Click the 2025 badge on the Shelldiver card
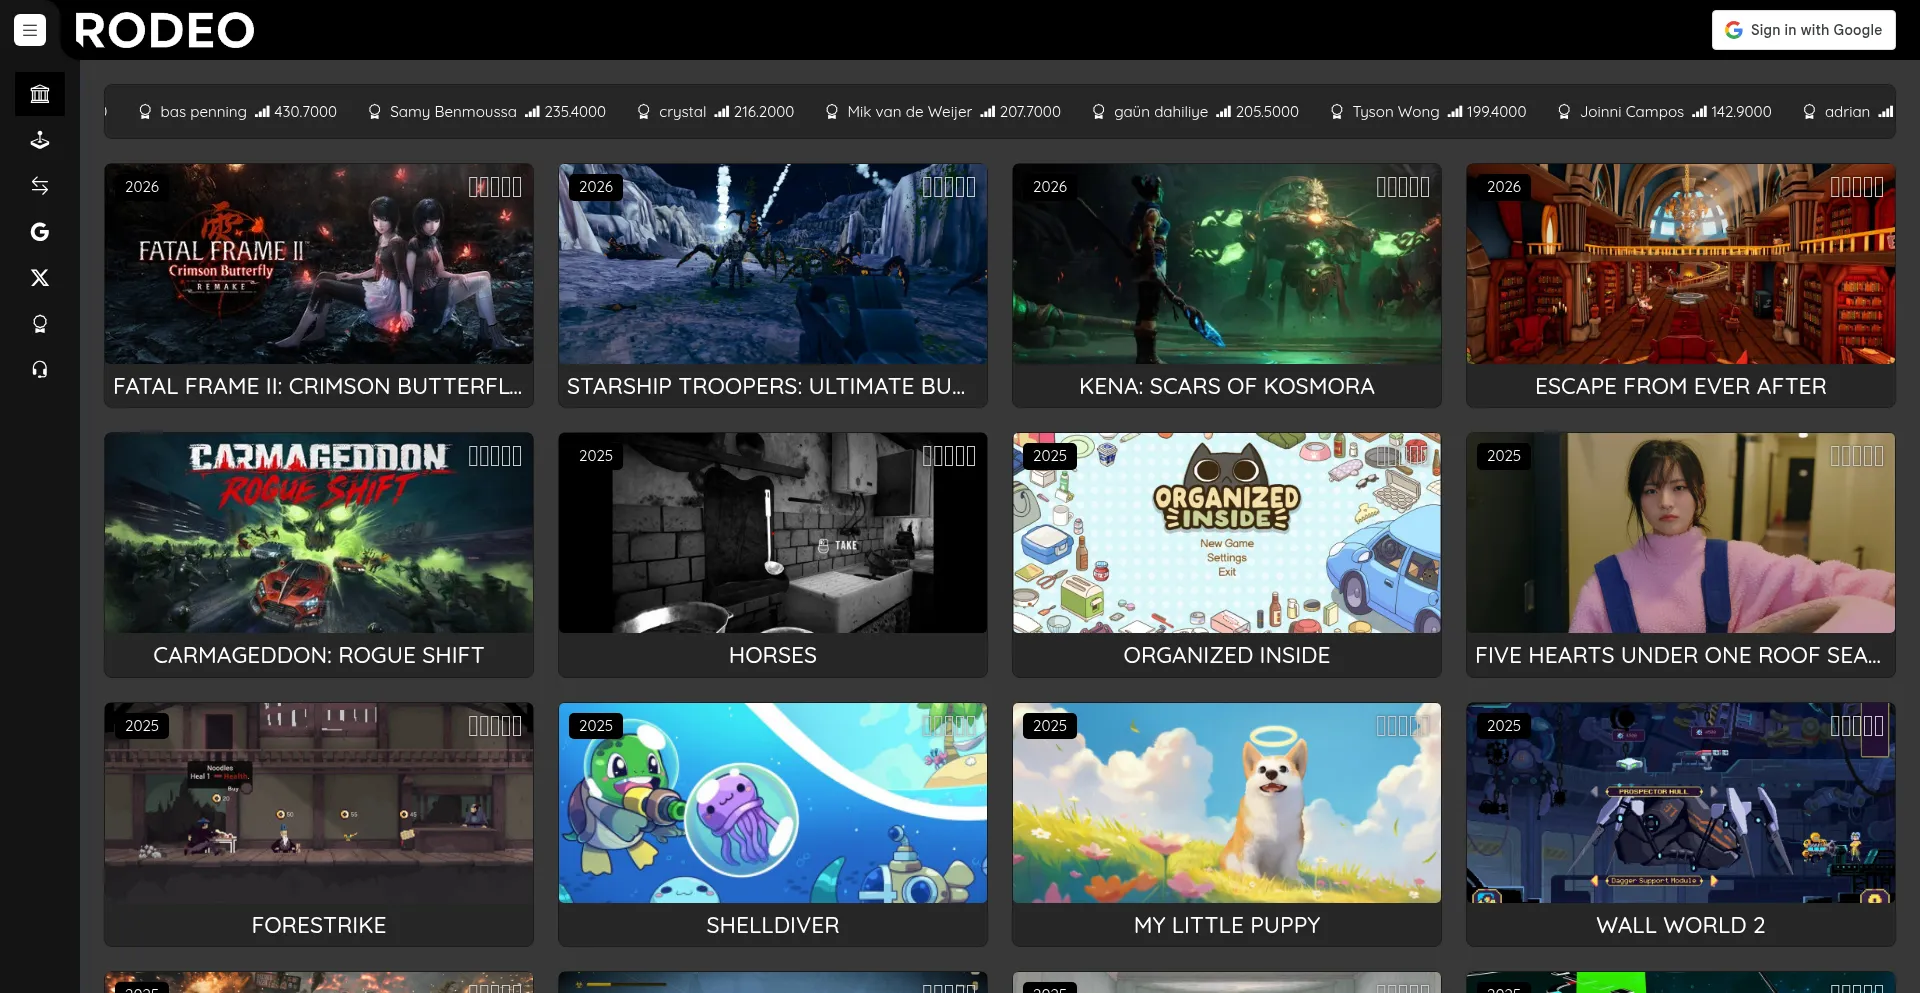The height and width of the screenshot is (993, 1920). [596, 726]
